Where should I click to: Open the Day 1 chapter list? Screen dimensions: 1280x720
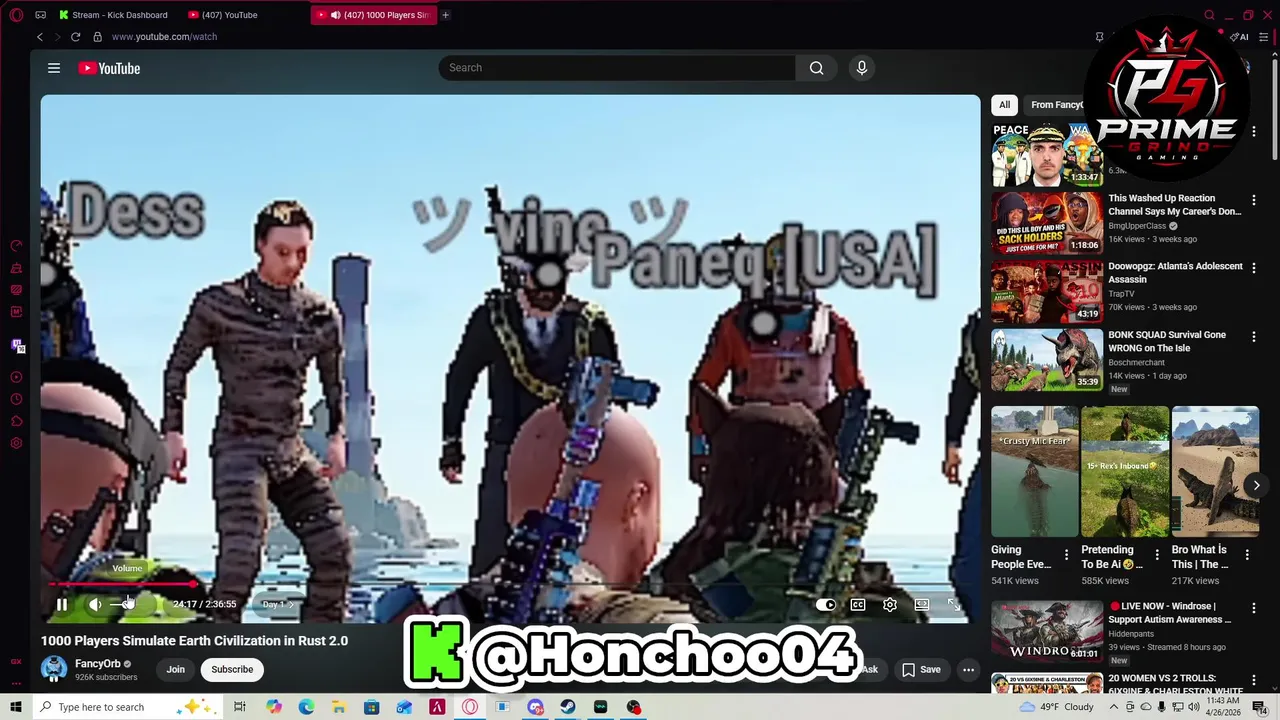coord(277,604)
